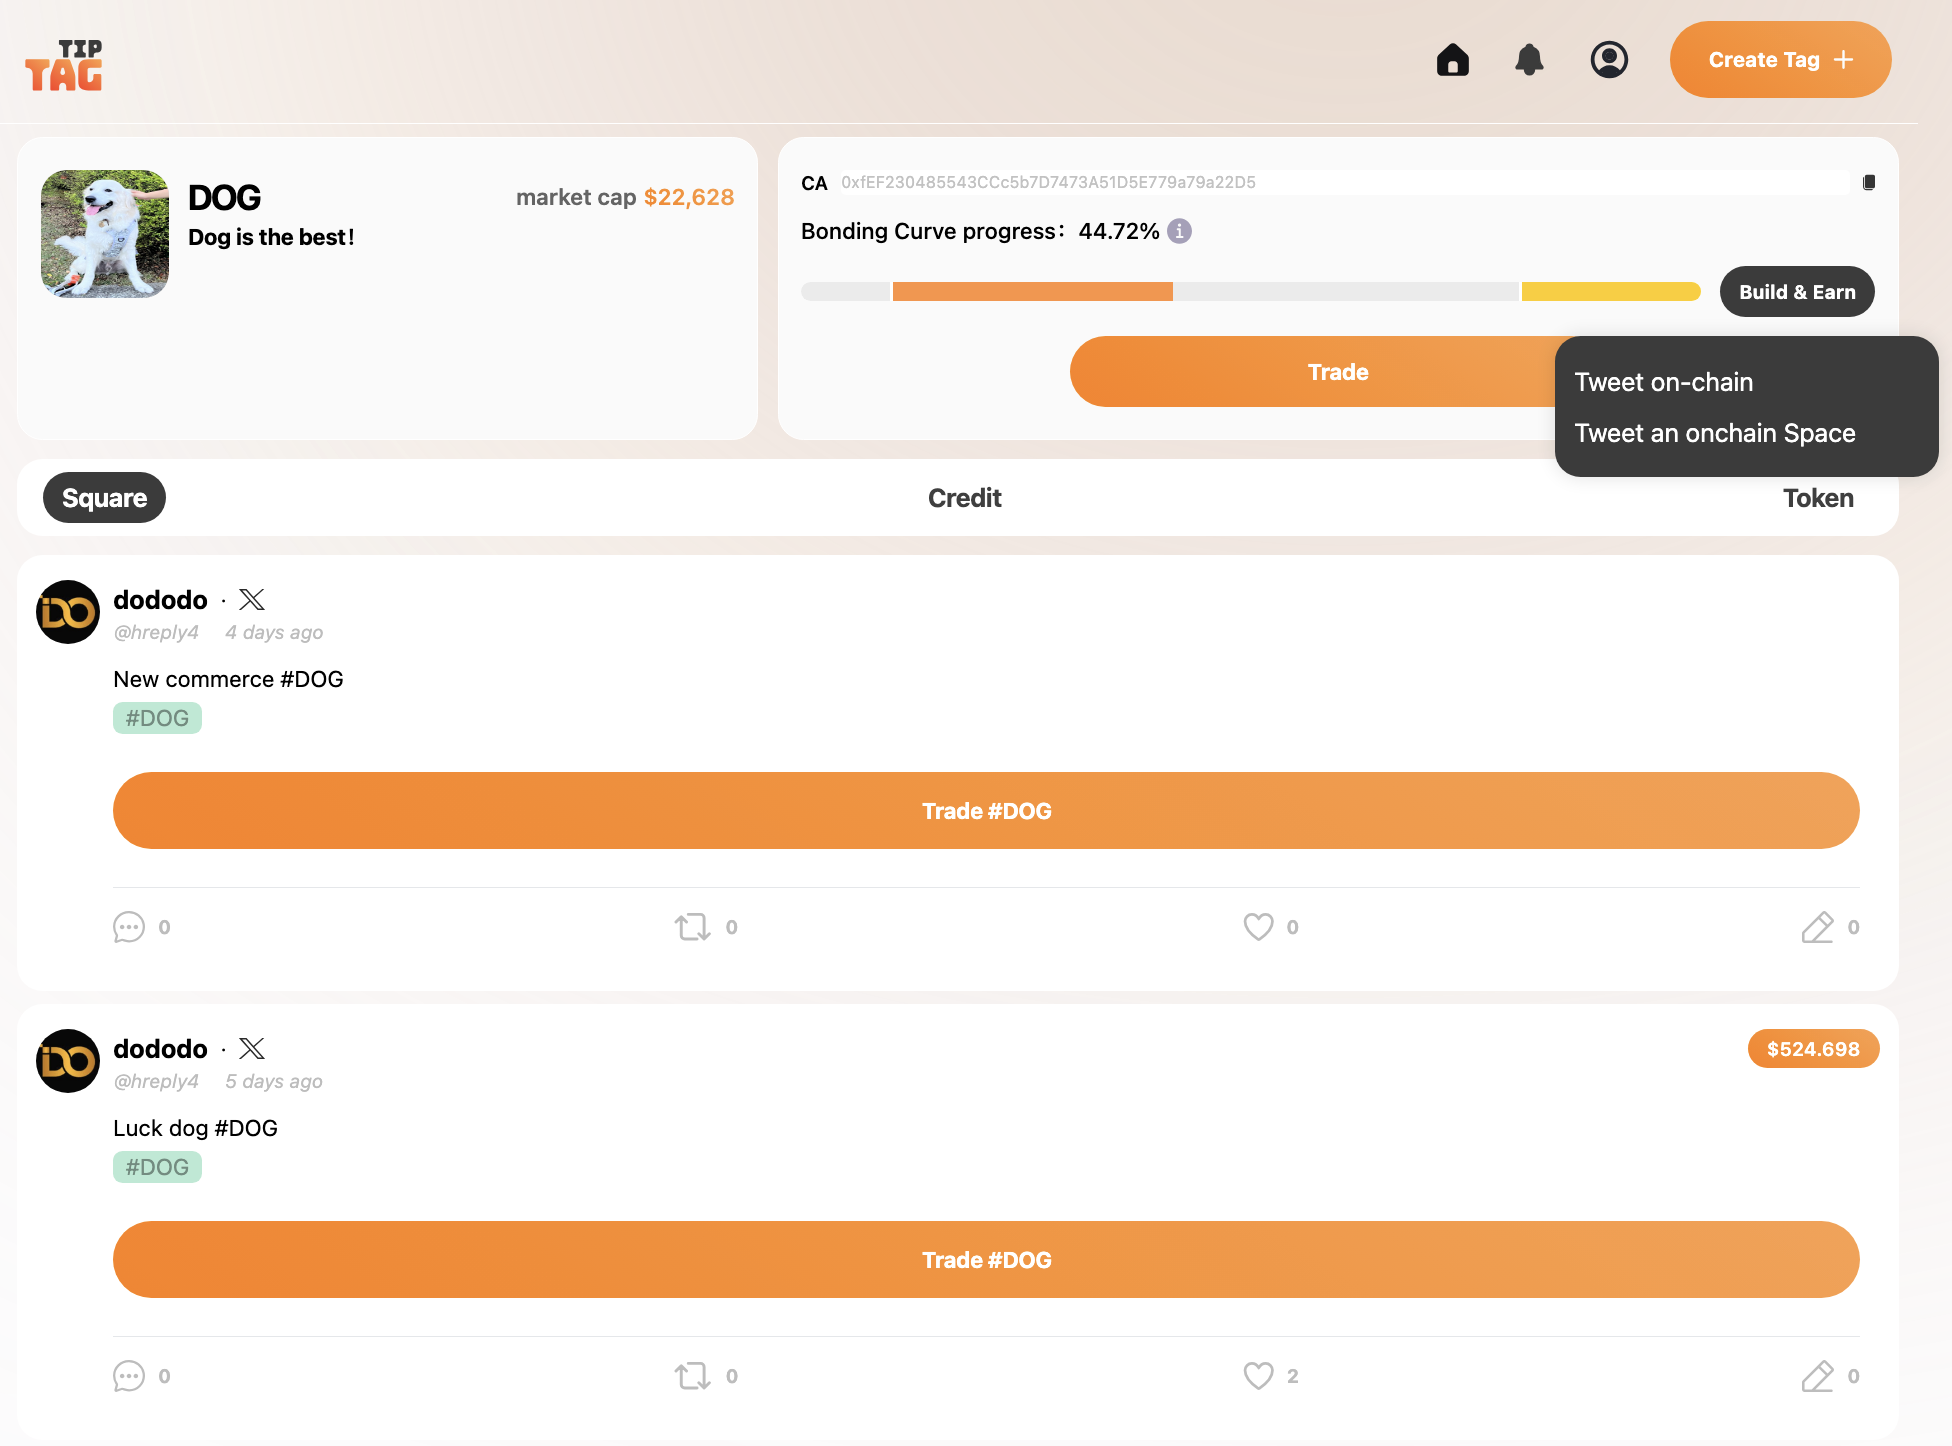The image size is (1952, 1446).
Task: Click pencil icon on first post
Action: click(1817, 927)
